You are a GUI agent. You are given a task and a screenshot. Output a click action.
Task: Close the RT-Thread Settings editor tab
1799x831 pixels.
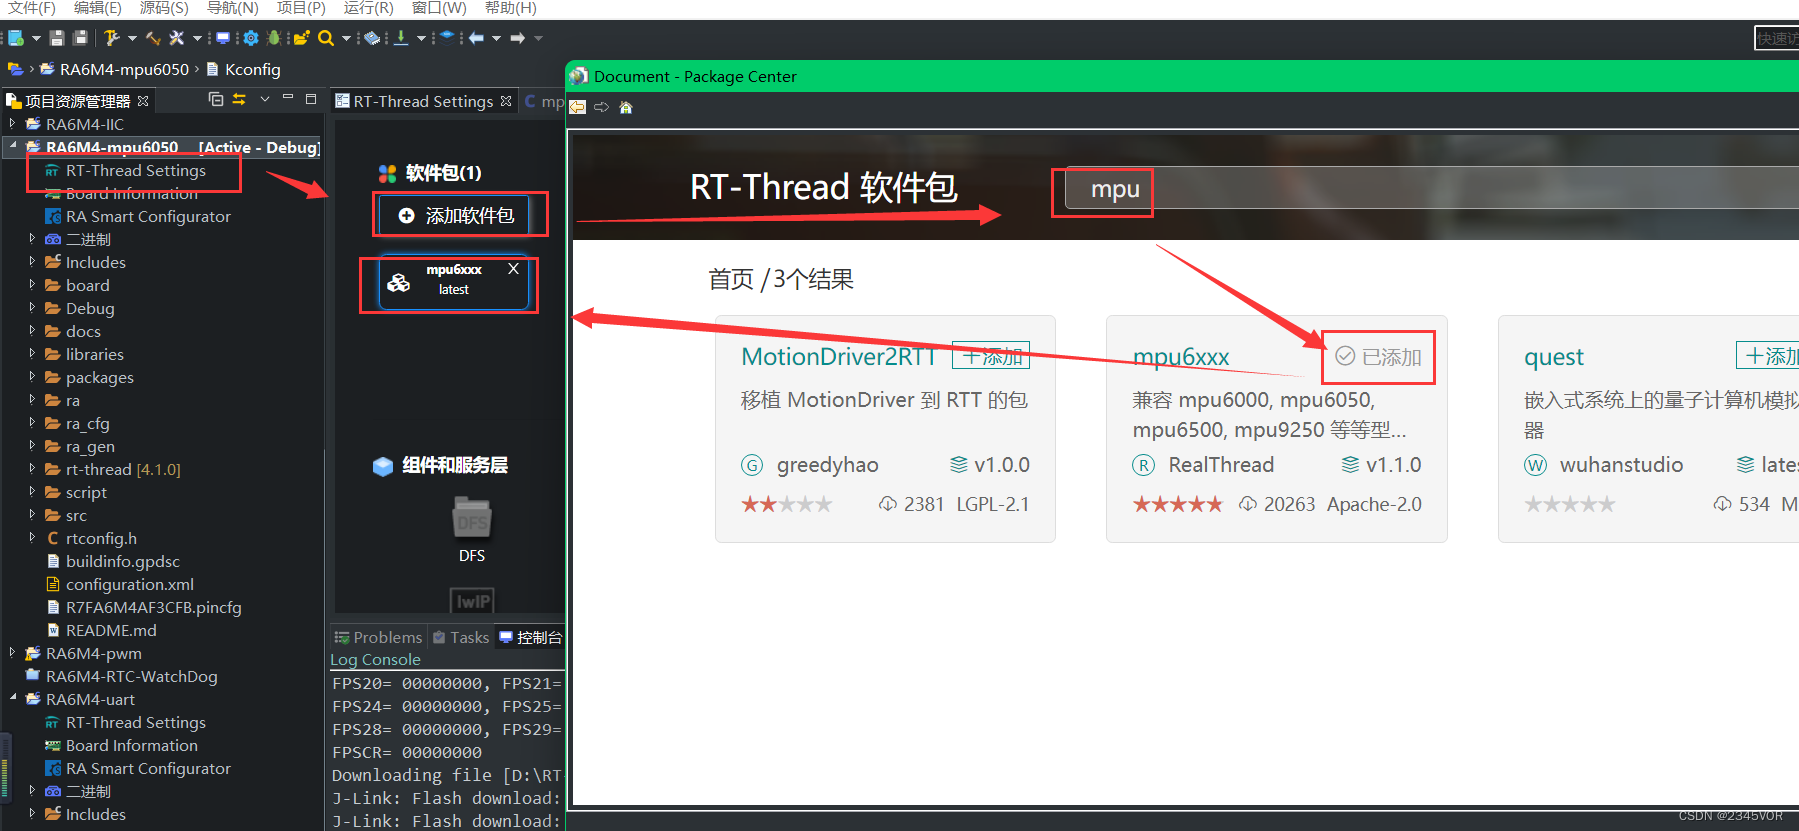click(x=506, y=101)
